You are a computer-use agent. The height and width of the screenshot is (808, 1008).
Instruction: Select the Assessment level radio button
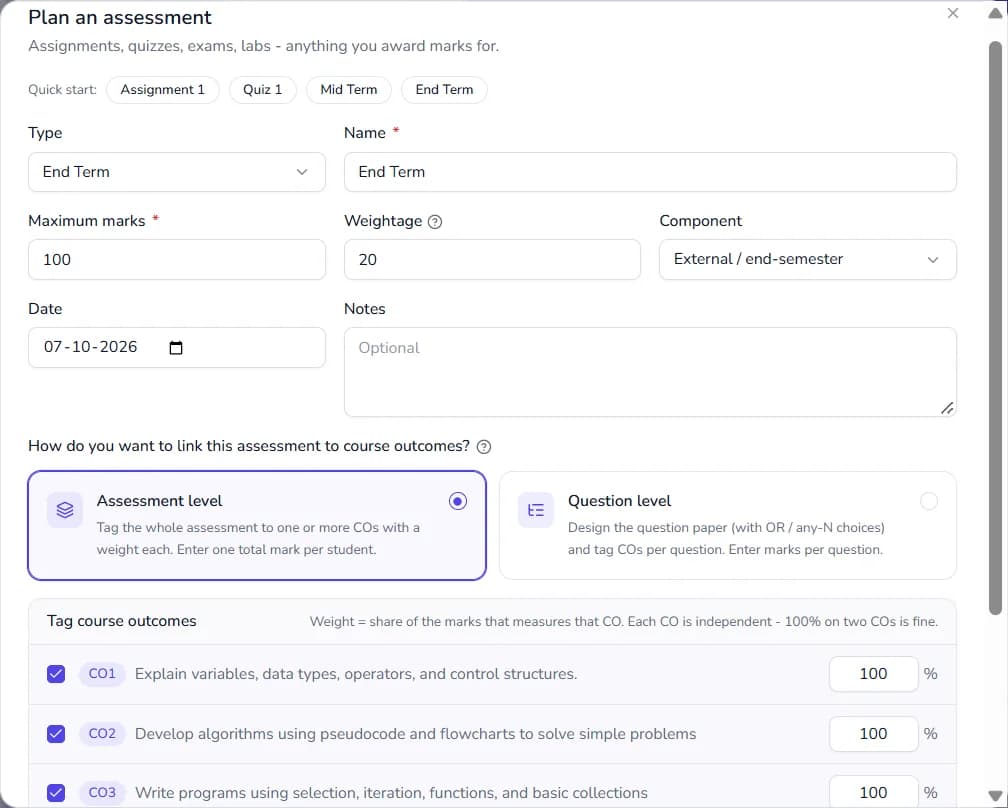click(458, 501)
